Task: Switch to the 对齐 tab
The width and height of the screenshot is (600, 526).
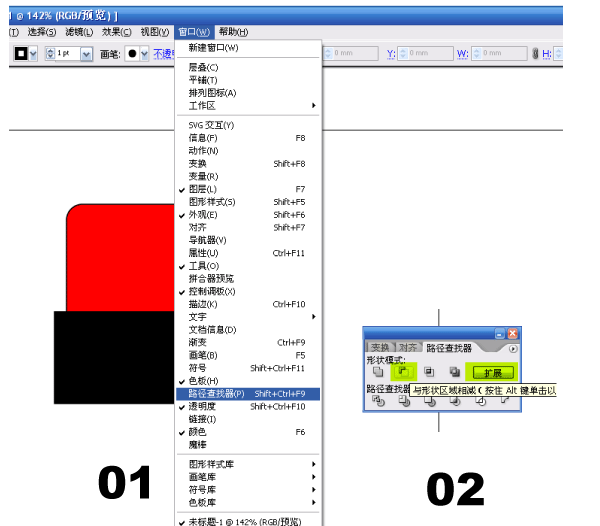Action: click(x=408, y=347)
